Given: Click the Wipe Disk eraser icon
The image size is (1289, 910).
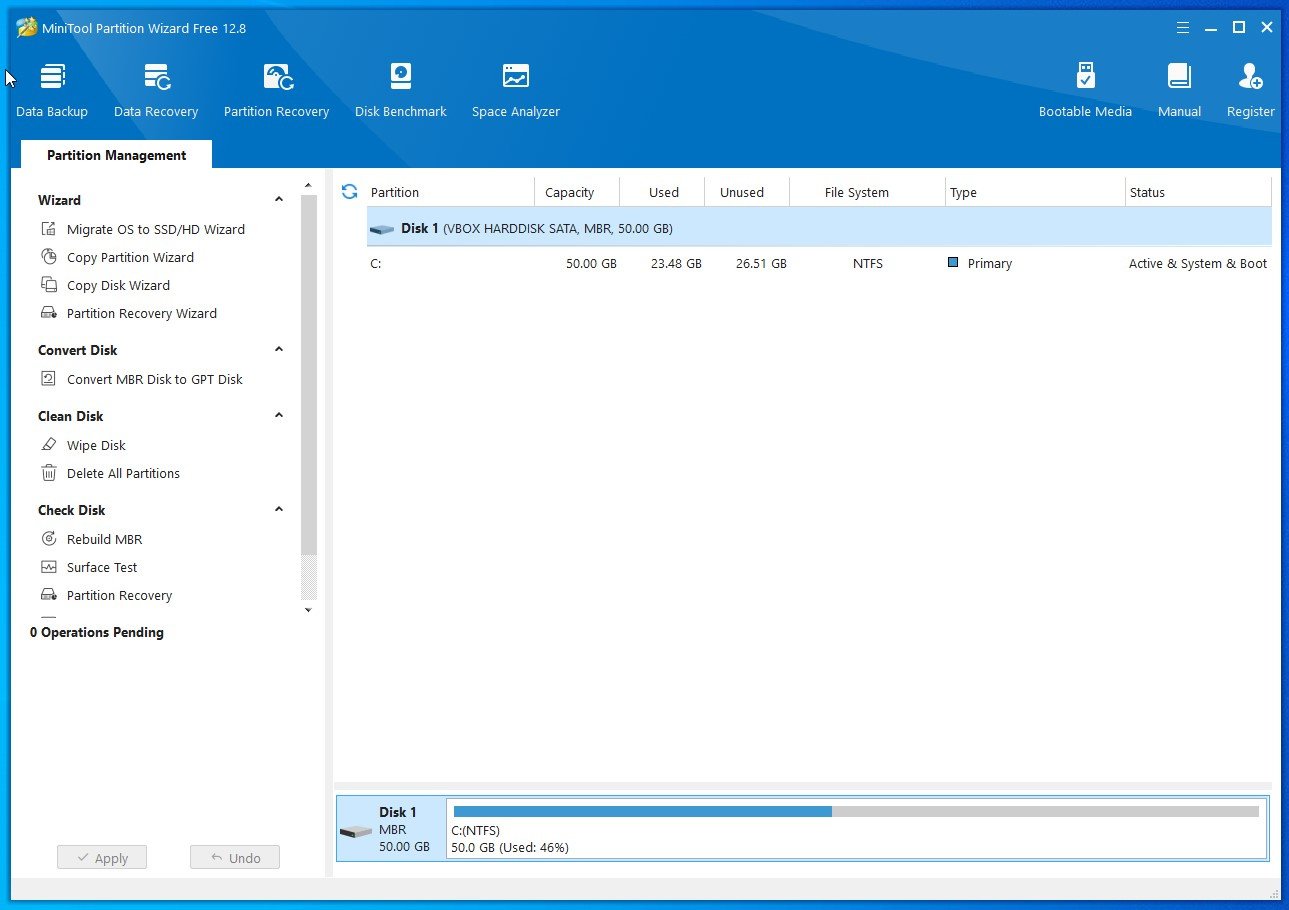Looking at the screenshot, I should tap(48, 445).
